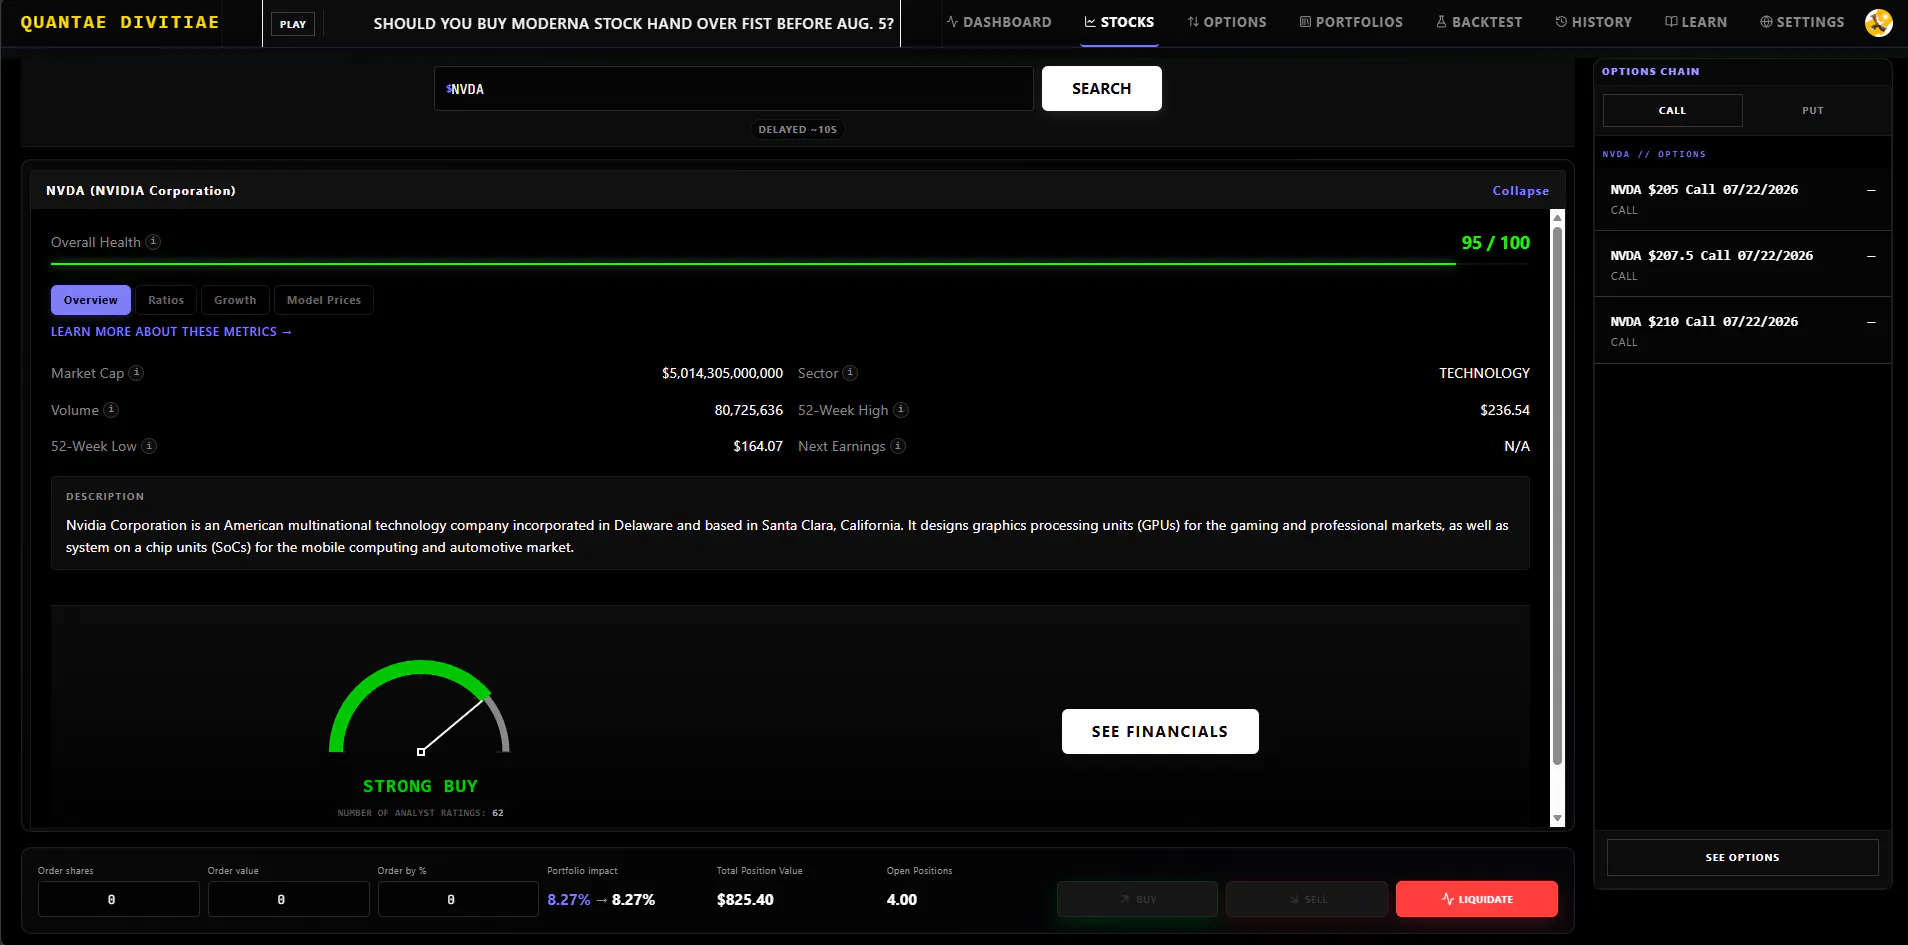
Task: Click the $236.54 52-week high value
Action: (1505, 410)
